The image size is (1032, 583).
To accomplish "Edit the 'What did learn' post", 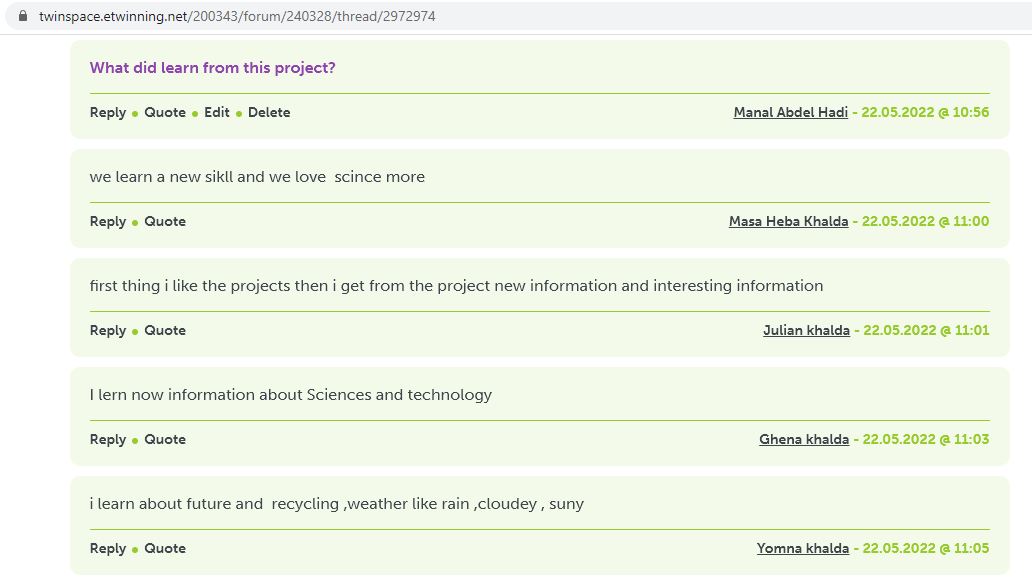I will 217,113.
